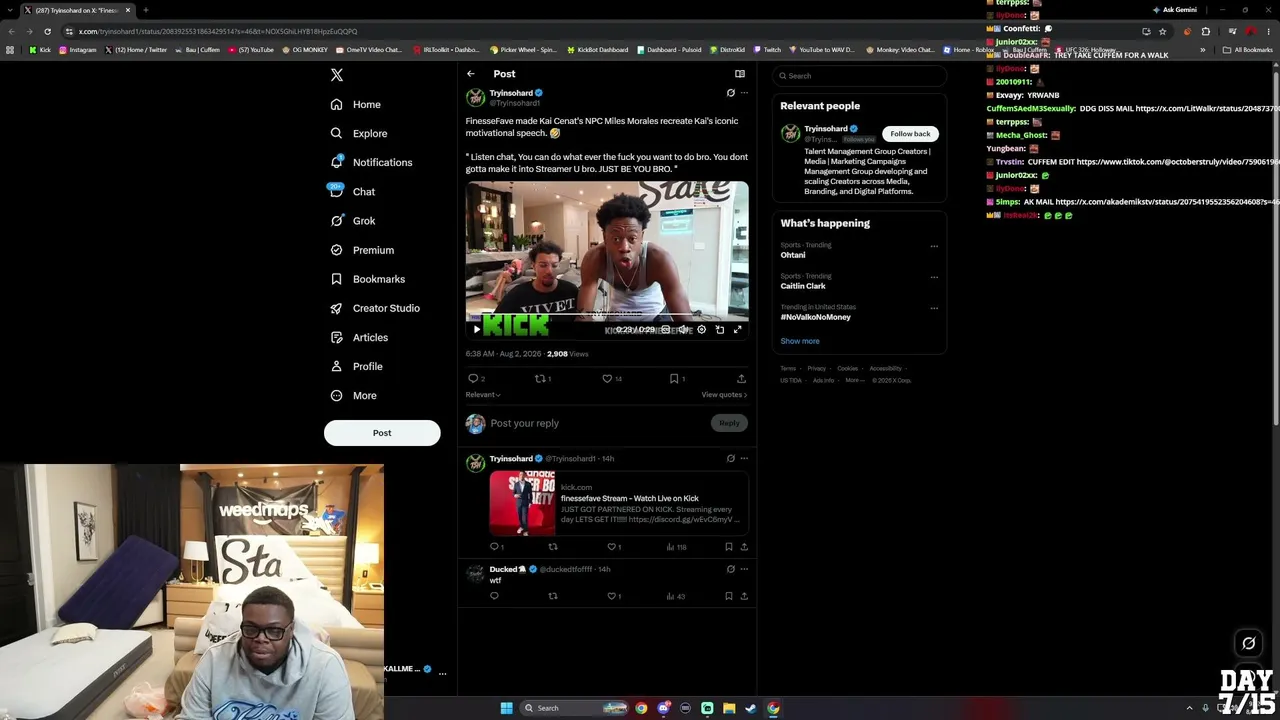Screen dimensions: 1280x720
Task: Open Chat in the X sidebar
Action: pos(353,191)
